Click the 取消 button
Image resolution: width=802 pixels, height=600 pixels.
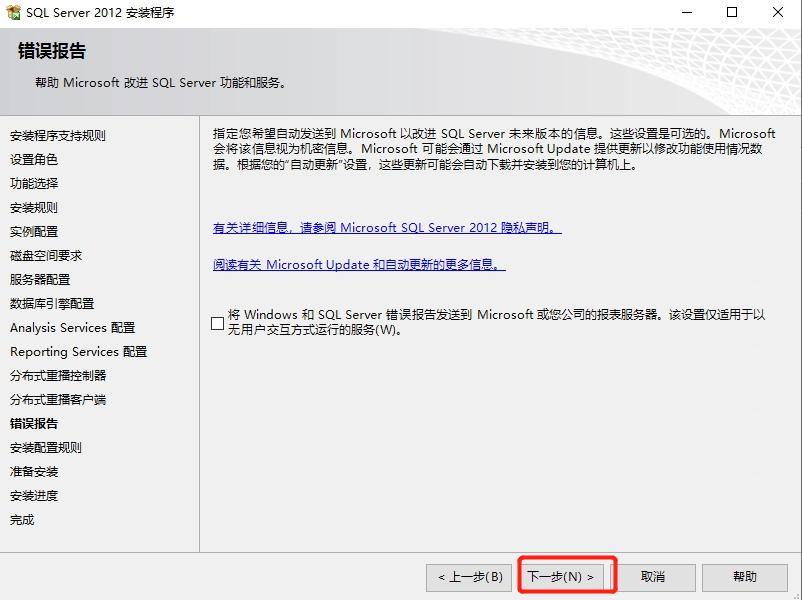pos(653,577)
